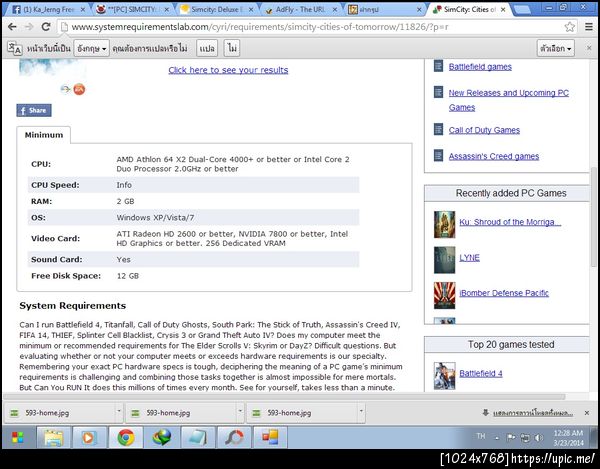Switch to the 'AdFly - The URL' tab
The height and width of the screenshot is (469, 600).
300,10
